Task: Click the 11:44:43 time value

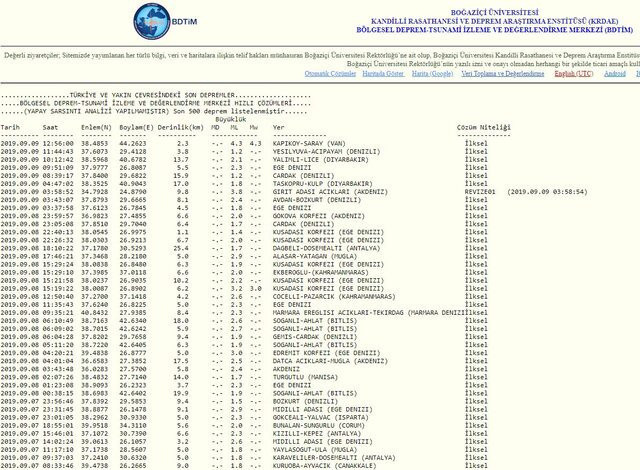Action: 58,152
